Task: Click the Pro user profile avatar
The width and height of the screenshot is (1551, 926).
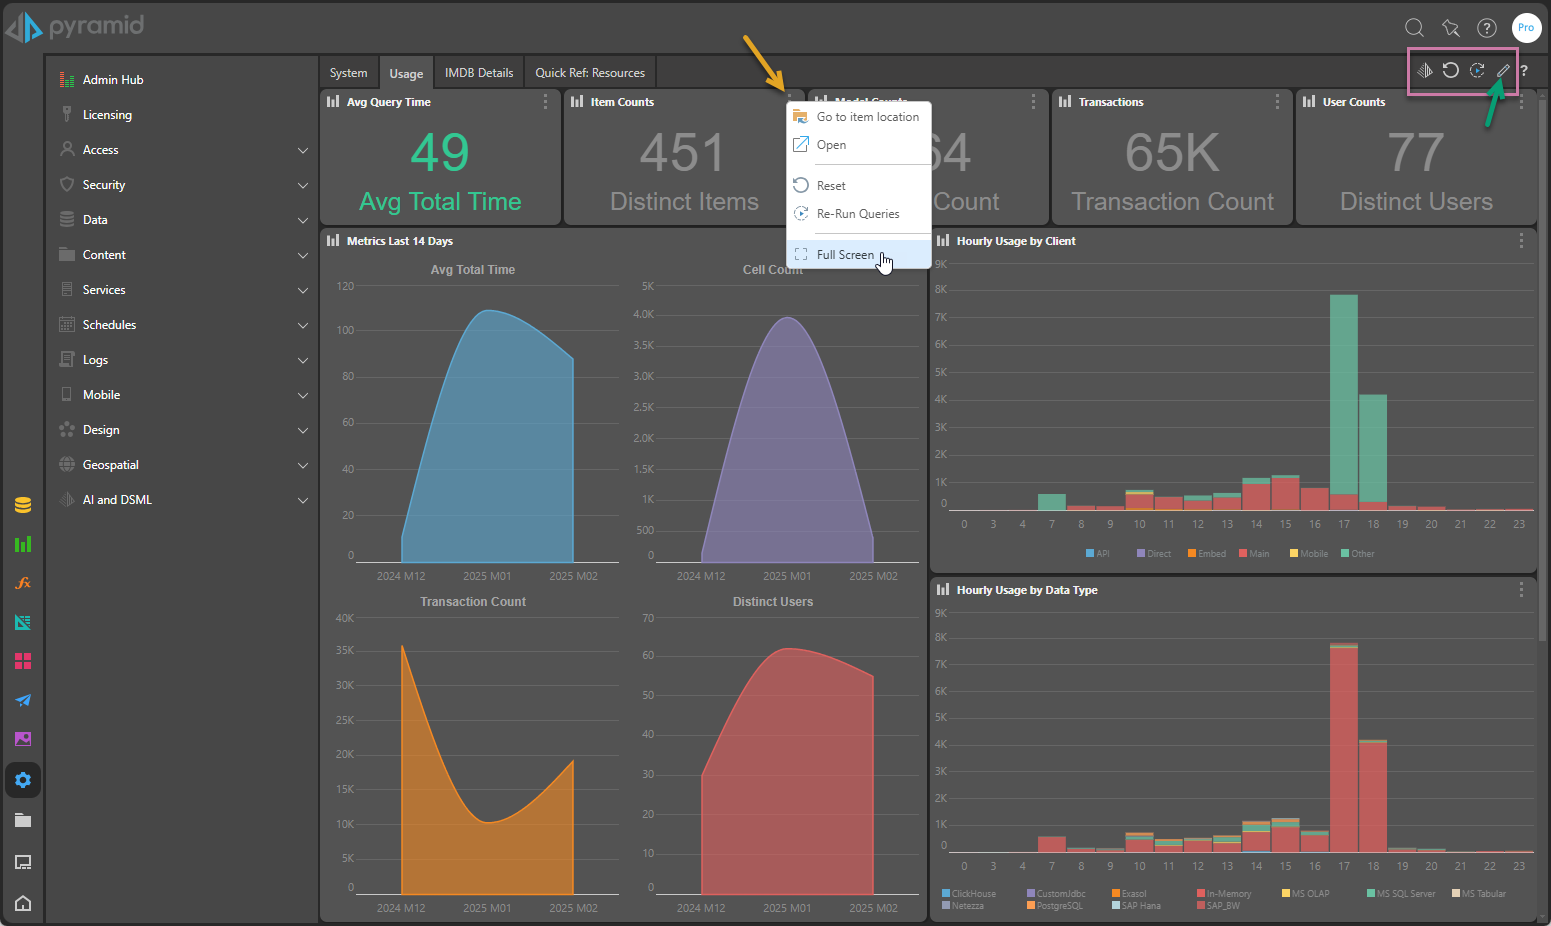Action: tap(1525, 28)
